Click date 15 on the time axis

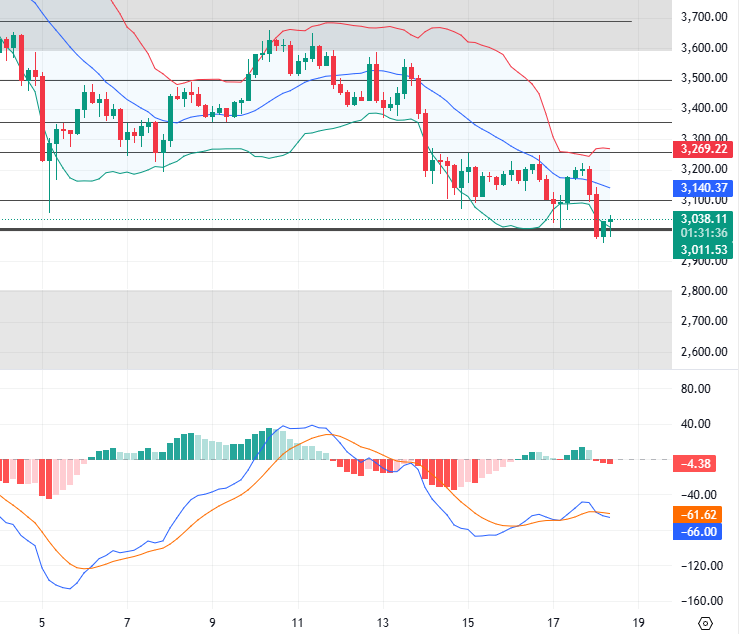[x=468, y=621]
